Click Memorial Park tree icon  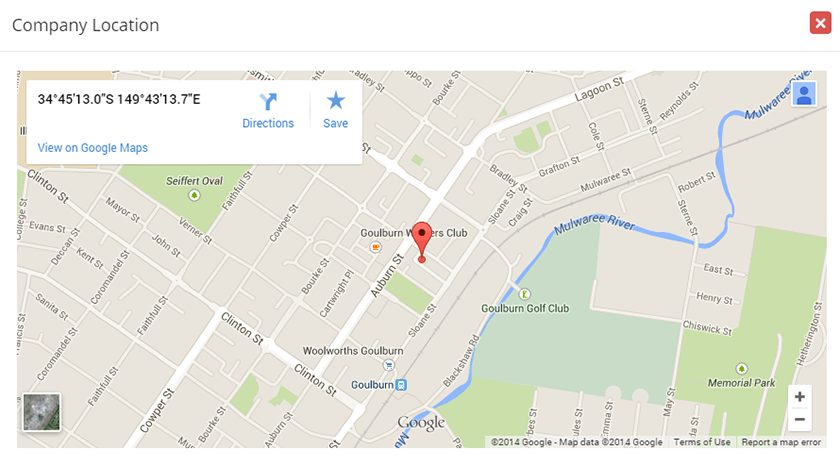(x=741, y=369)
